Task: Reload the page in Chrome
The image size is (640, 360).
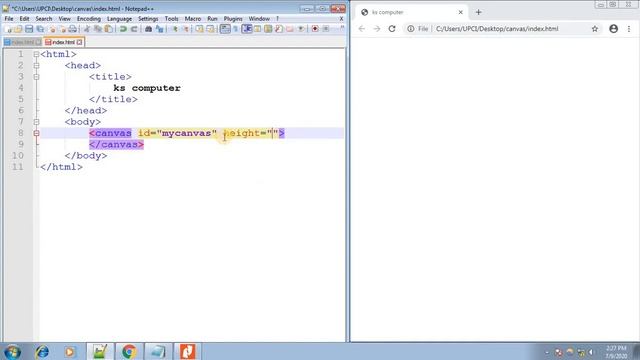Action: click(392, 29)
